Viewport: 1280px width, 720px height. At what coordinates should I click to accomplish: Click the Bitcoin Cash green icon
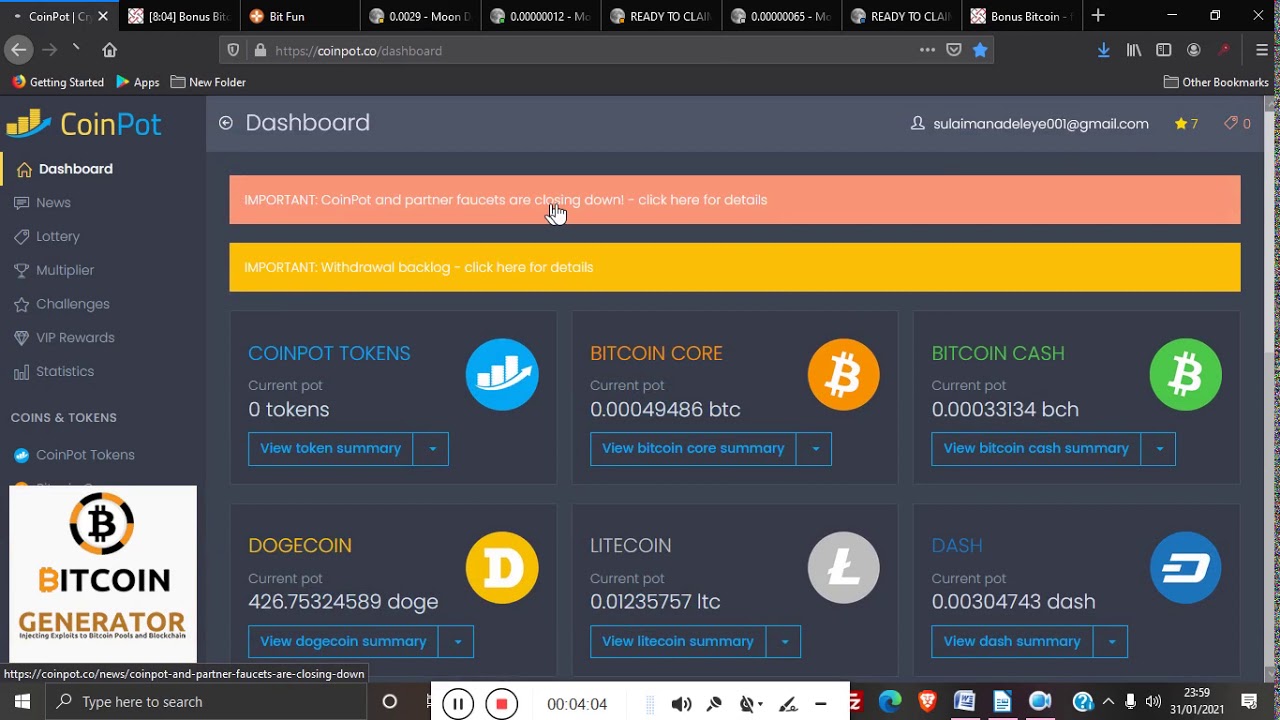pos(1186,375)
